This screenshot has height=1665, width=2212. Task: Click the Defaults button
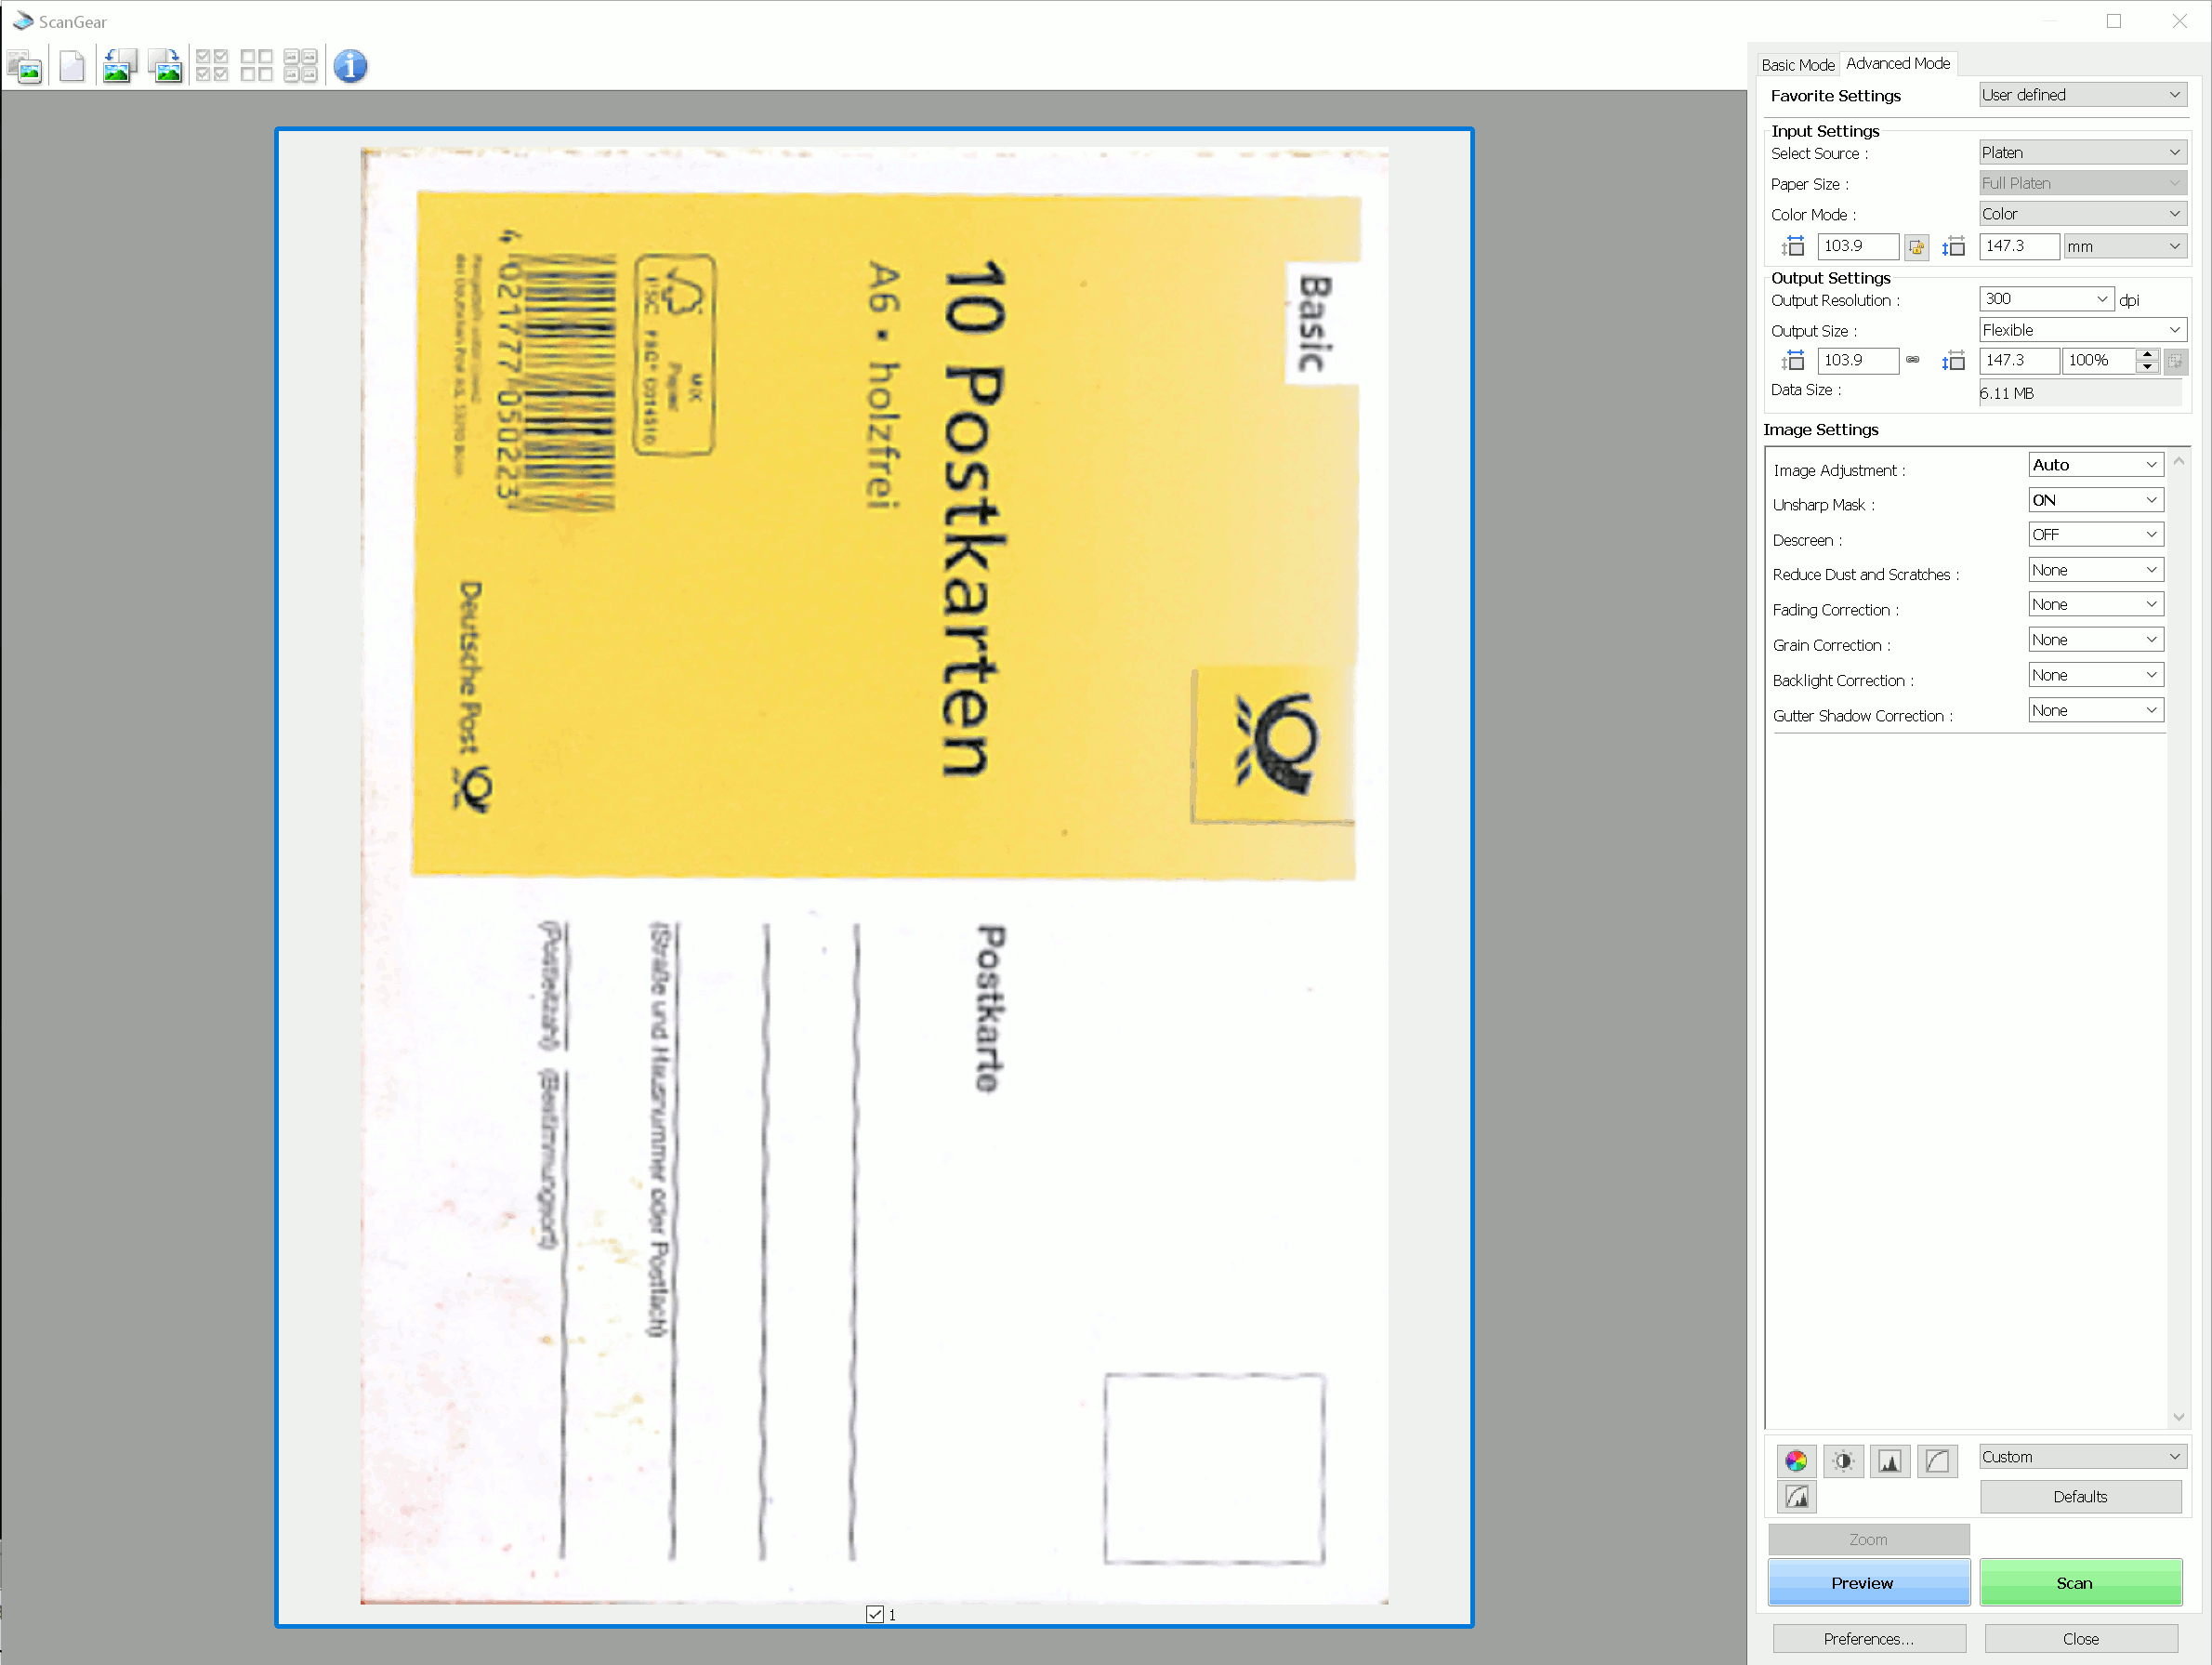point(2081,1496)
